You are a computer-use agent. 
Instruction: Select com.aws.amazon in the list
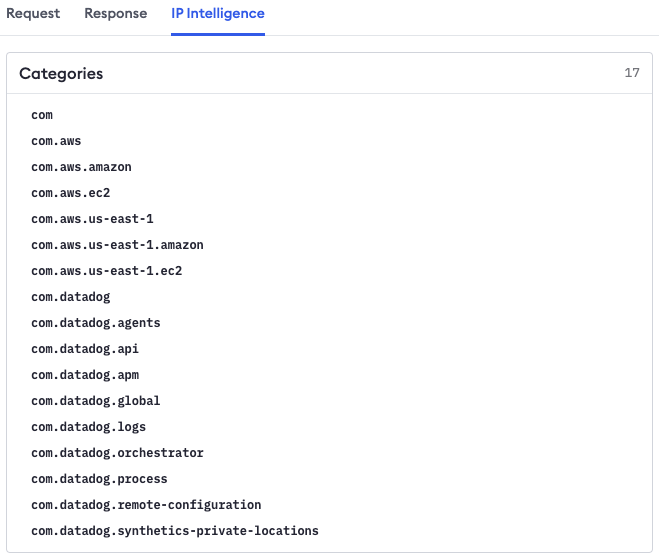point(81,167)
